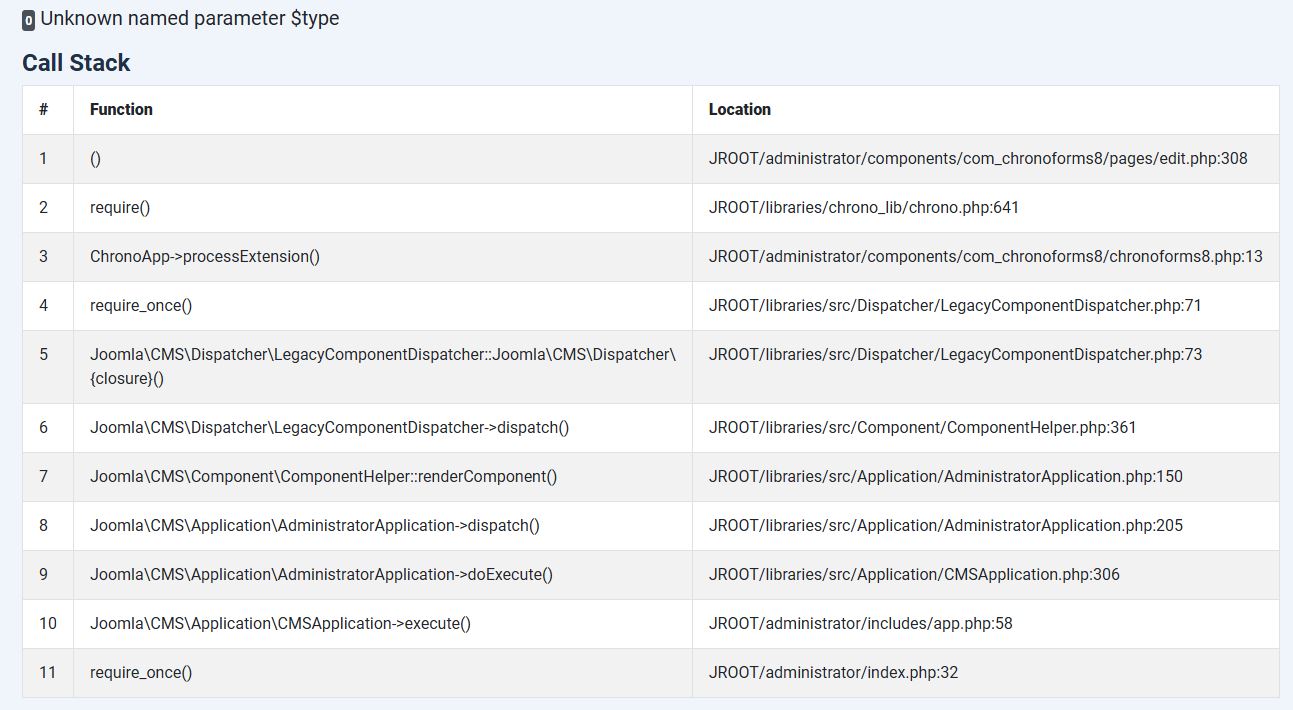Select the chronoforms8.php:13 location cell
Screen dimensions: 1293x710
(985, 256)
